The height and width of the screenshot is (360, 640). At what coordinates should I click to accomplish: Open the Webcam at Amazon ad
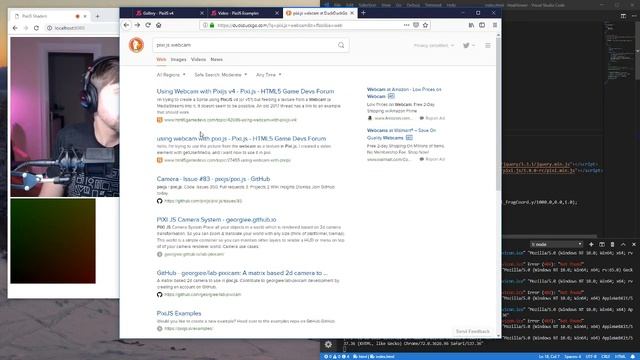point(404,93)
